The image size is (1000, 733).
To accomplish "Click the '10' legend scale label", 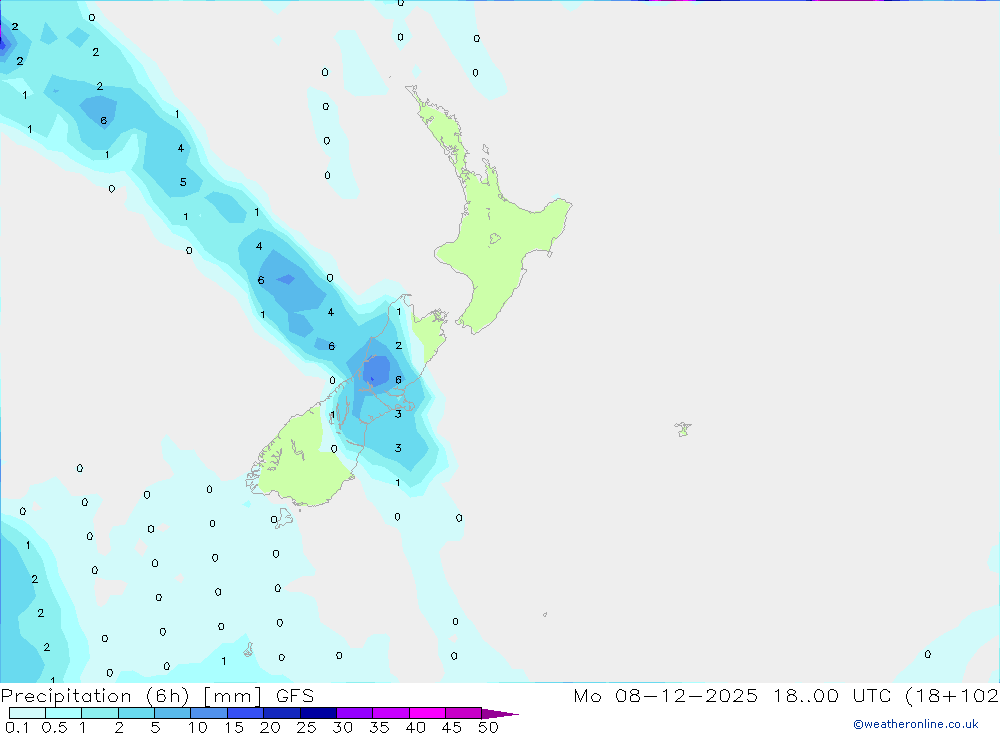I will tap(198, 727).
